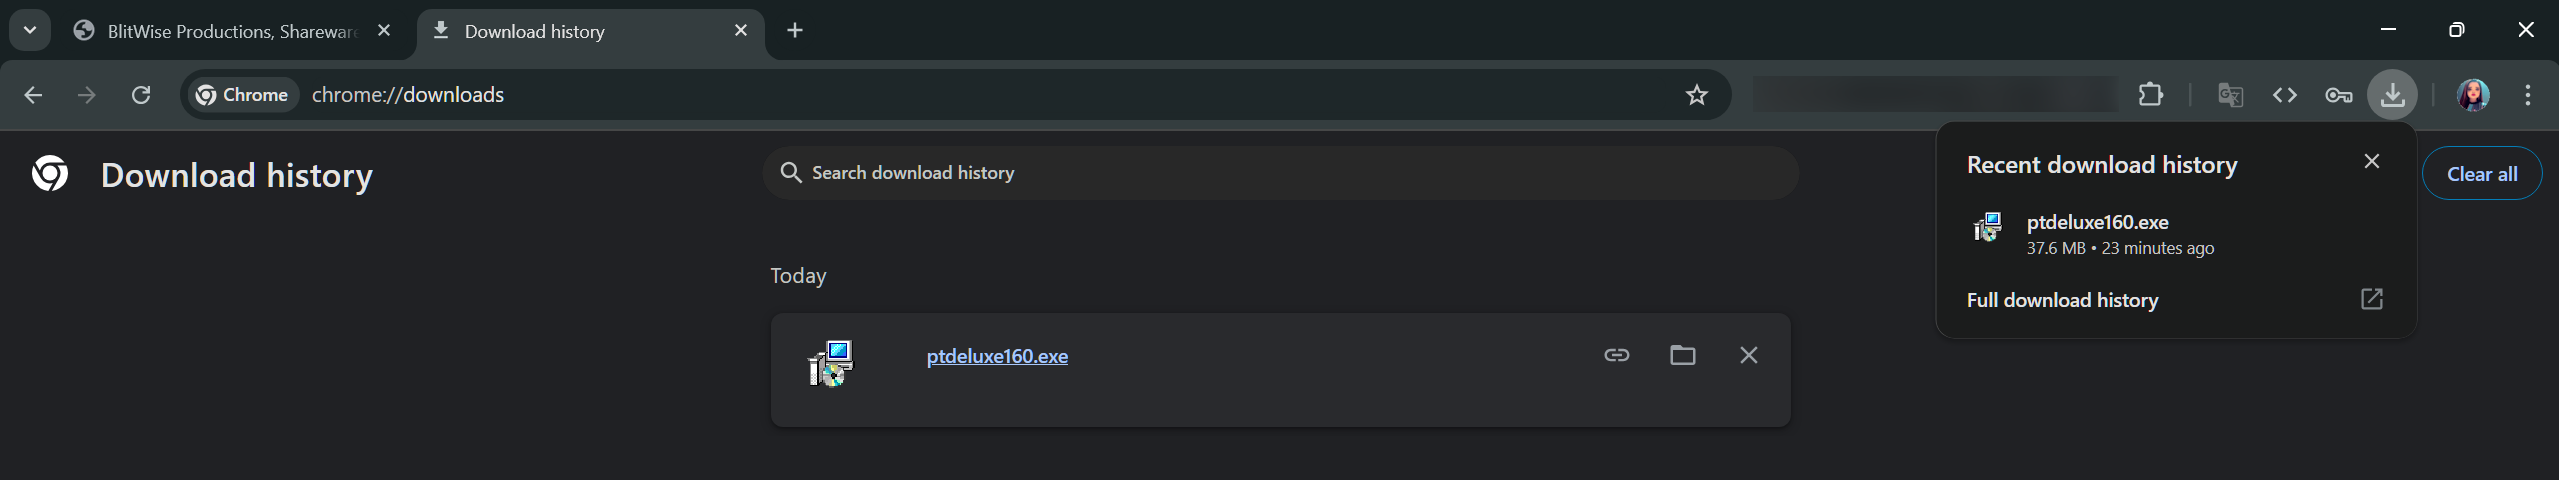Open Full download history link
The width and height of the screenshot is (2559, 480).
click(x=2062, y=300)
